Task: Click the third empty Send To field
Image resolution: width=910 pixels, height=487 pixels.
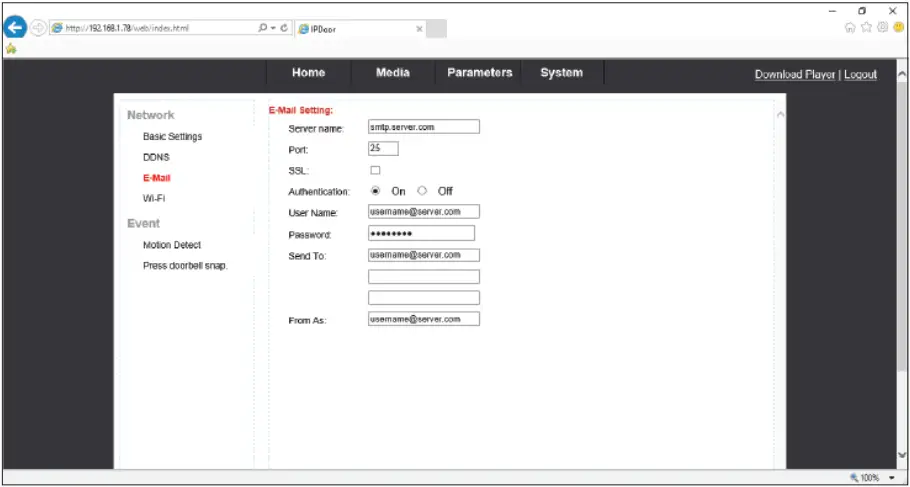Action: coord(424,298)
